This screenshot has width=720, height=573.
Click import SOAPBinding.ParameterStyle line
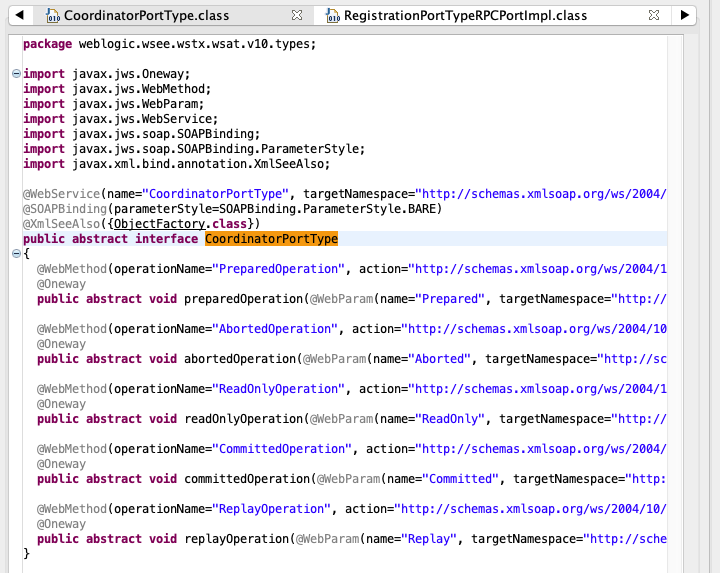point(194,149)
